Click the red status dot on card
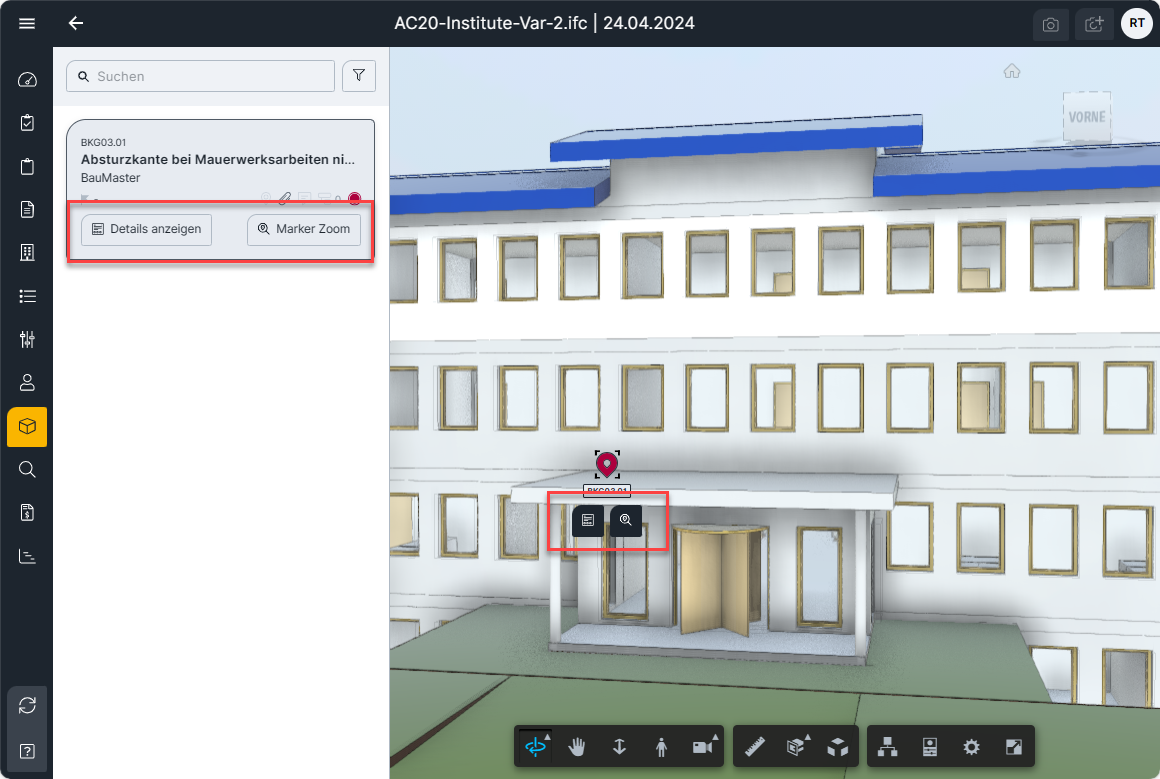Image resolution: width=1160 pixels, height=779 pixels. point(354,198)
